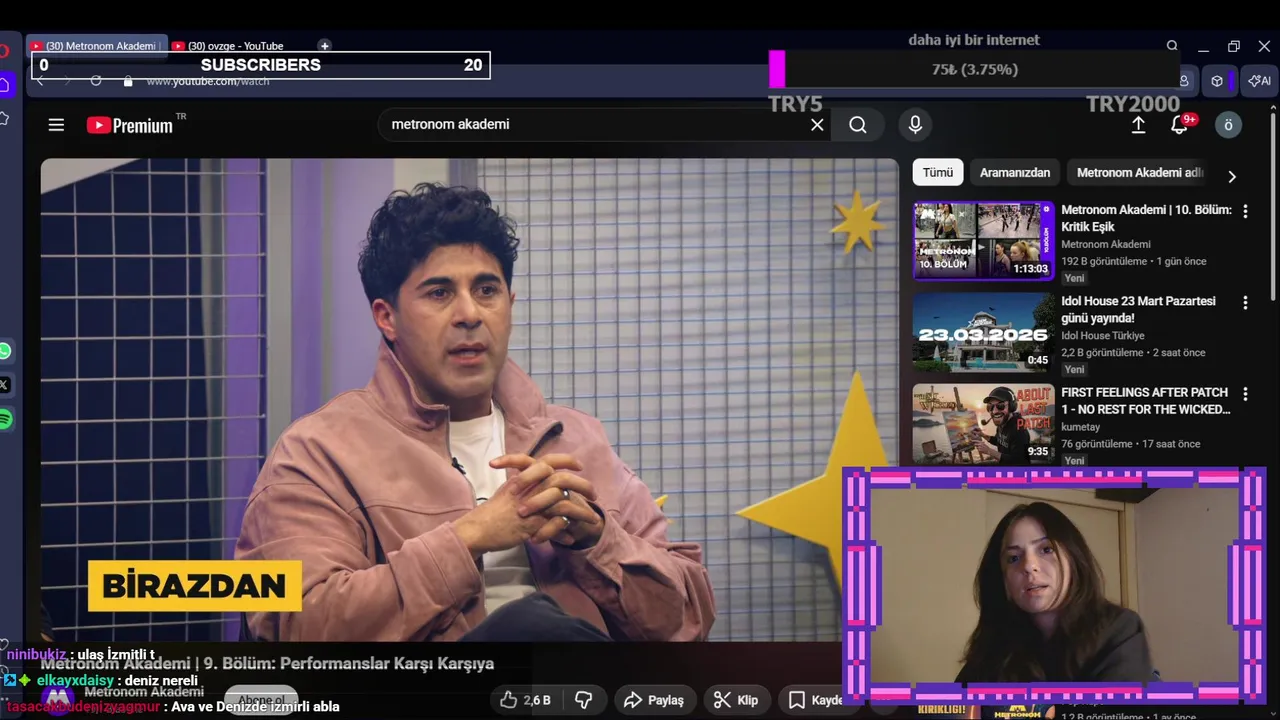Click the '1 gün önce' view count line
The width and height of the screenshot is (1280, 720).
pos(1134,261)
